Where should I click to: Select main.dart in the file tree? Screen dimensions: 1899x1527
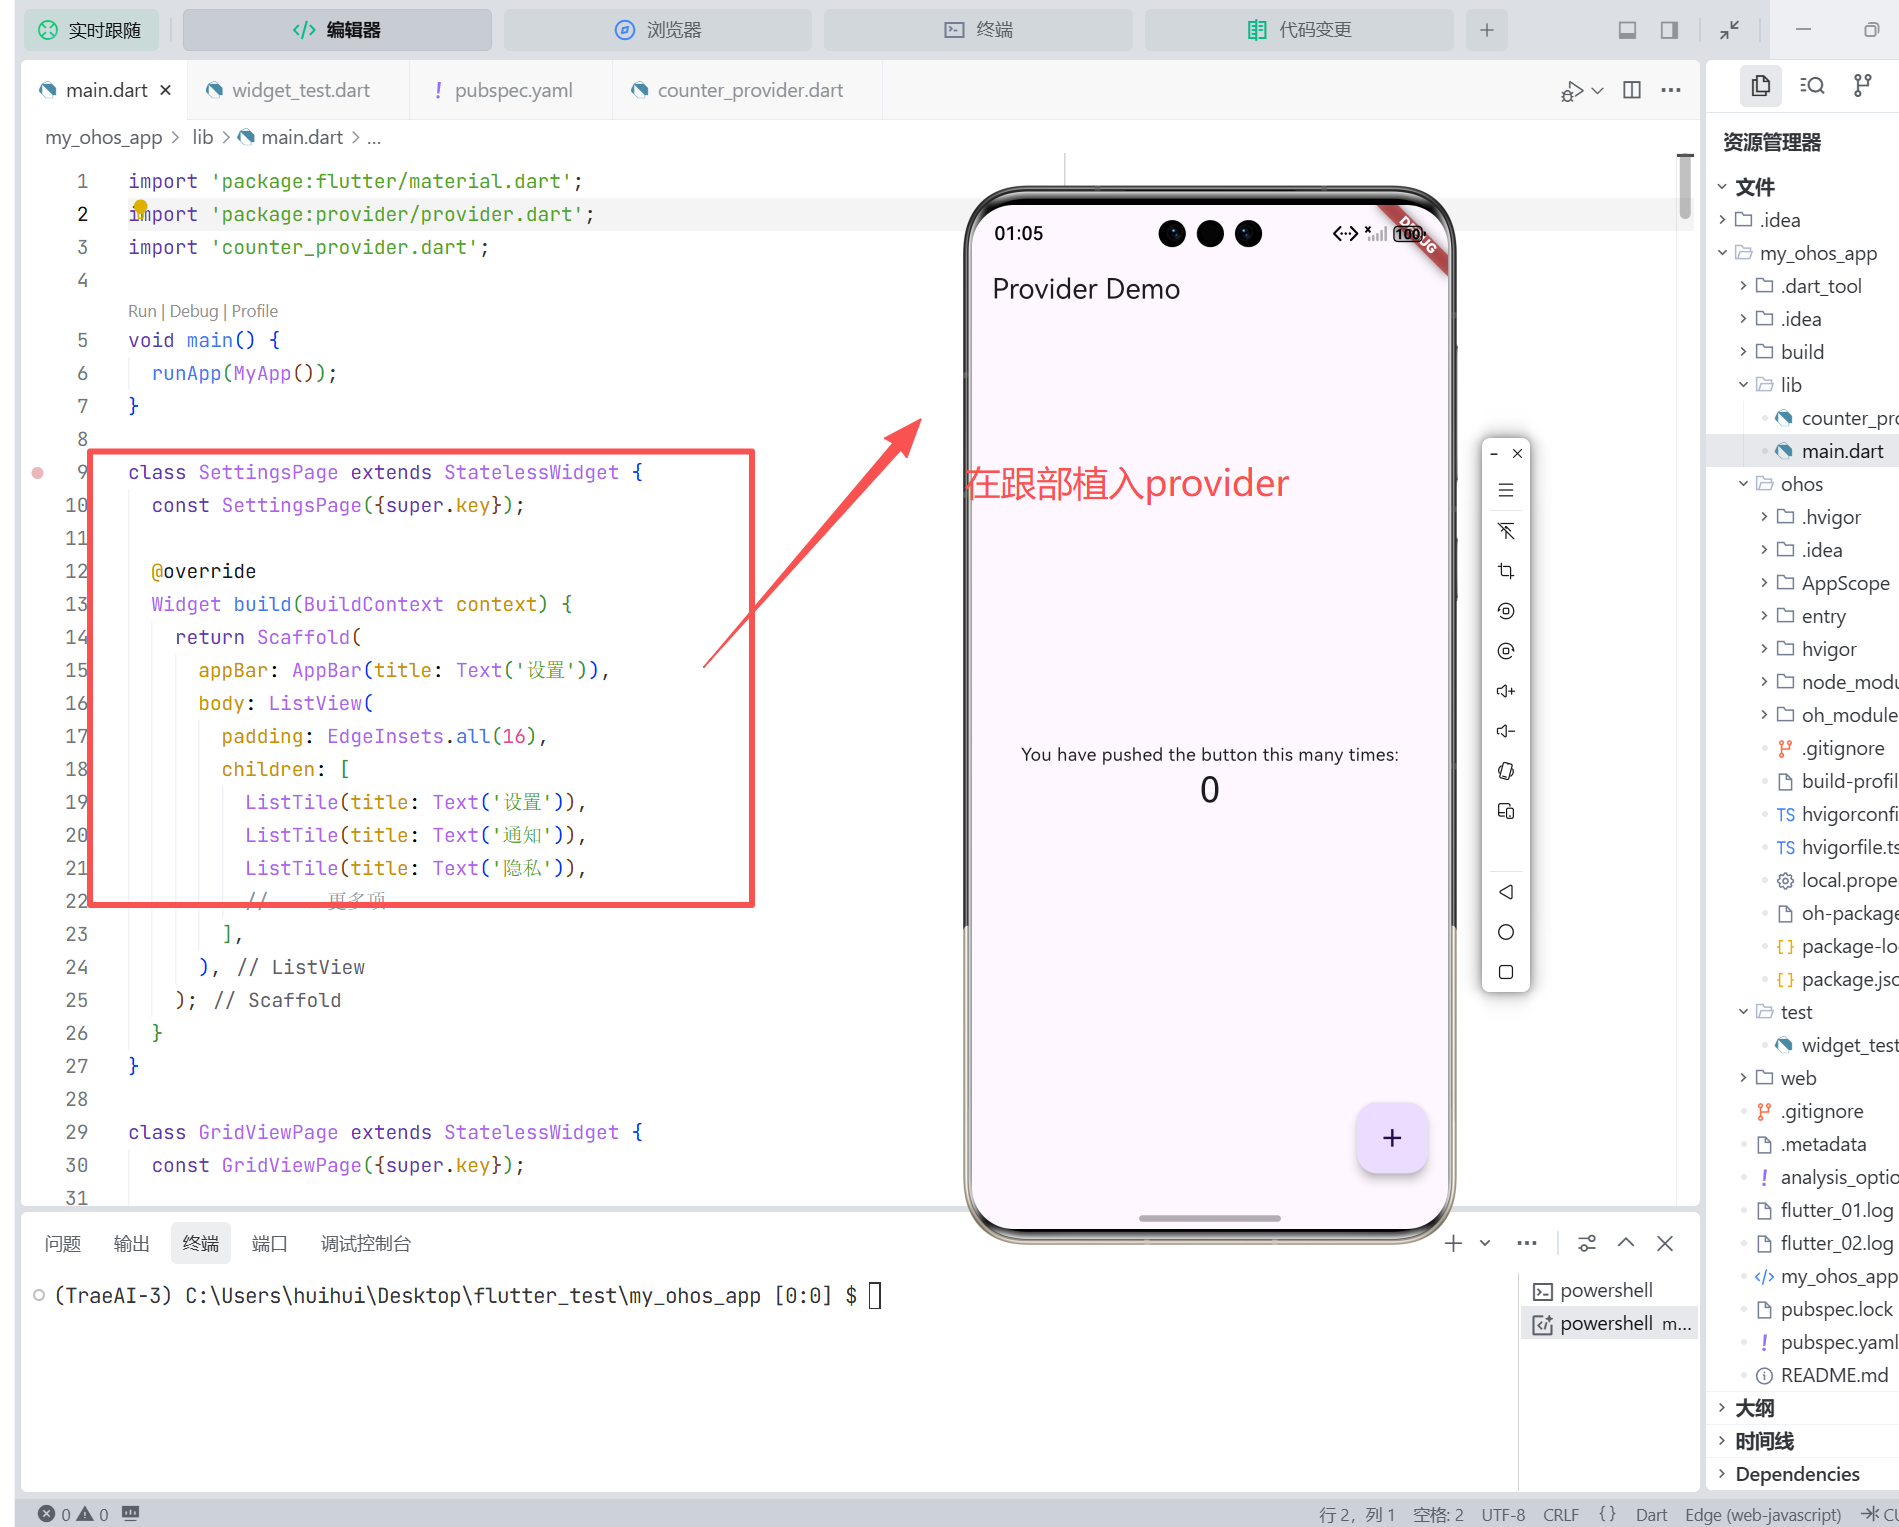[x=1842, y=451]
